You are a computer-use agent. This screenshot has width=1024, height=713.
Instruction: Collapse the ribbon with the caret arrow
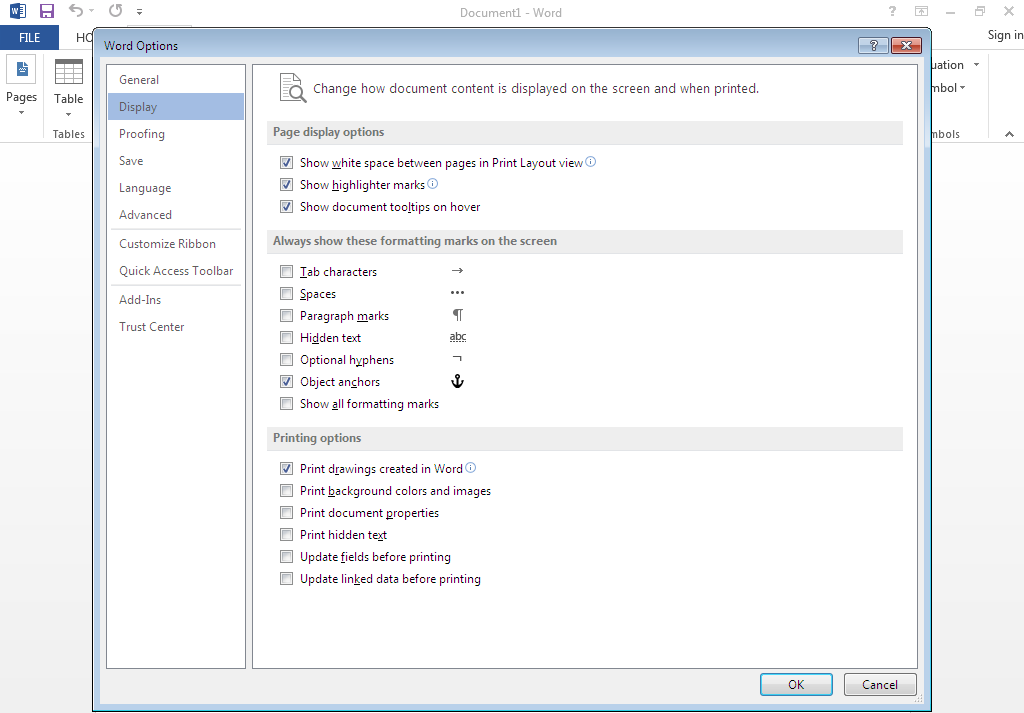1007,133
